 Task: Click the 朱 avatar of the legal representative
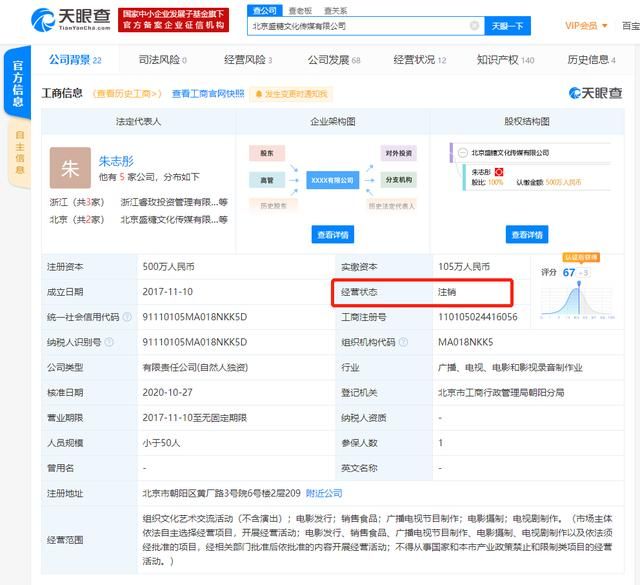click(x=70, y=168)
